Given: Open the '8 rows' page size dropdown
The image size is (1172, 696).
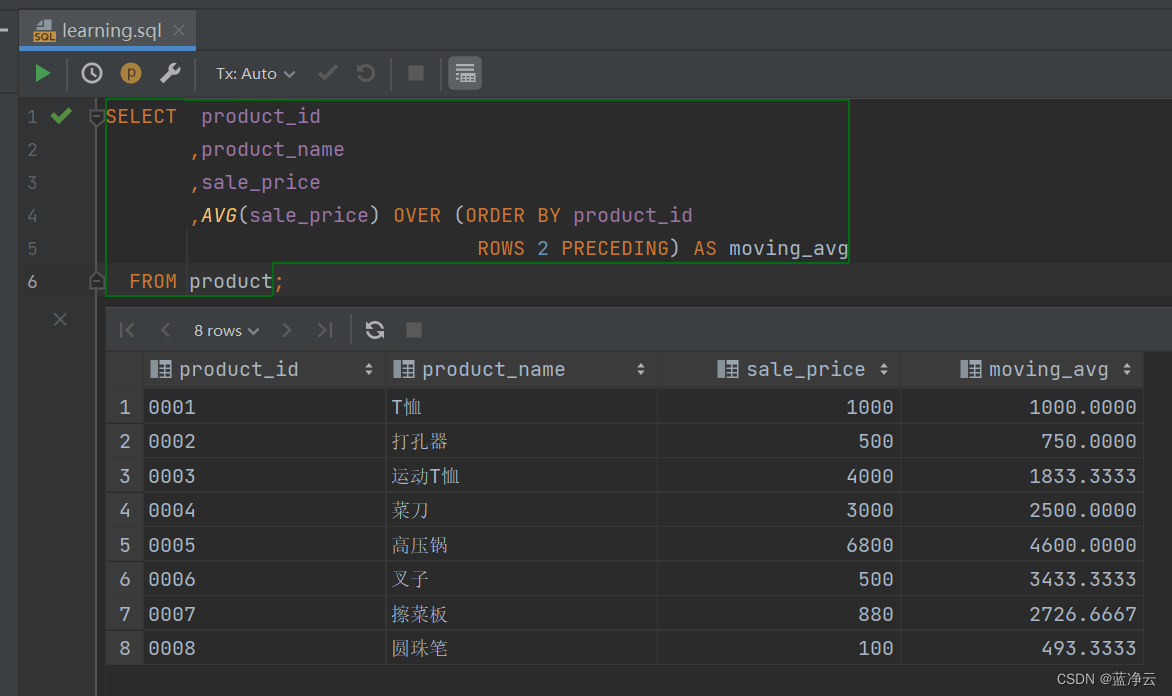Looking at the screenshot, I should 225,330.
